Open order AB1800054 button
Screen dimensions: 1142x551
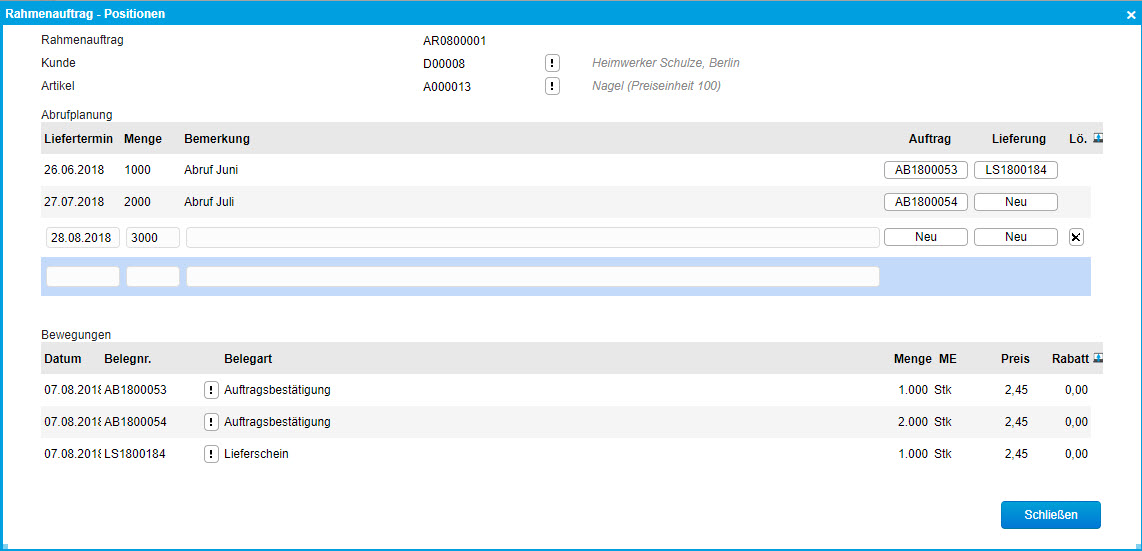pos(926,202)
